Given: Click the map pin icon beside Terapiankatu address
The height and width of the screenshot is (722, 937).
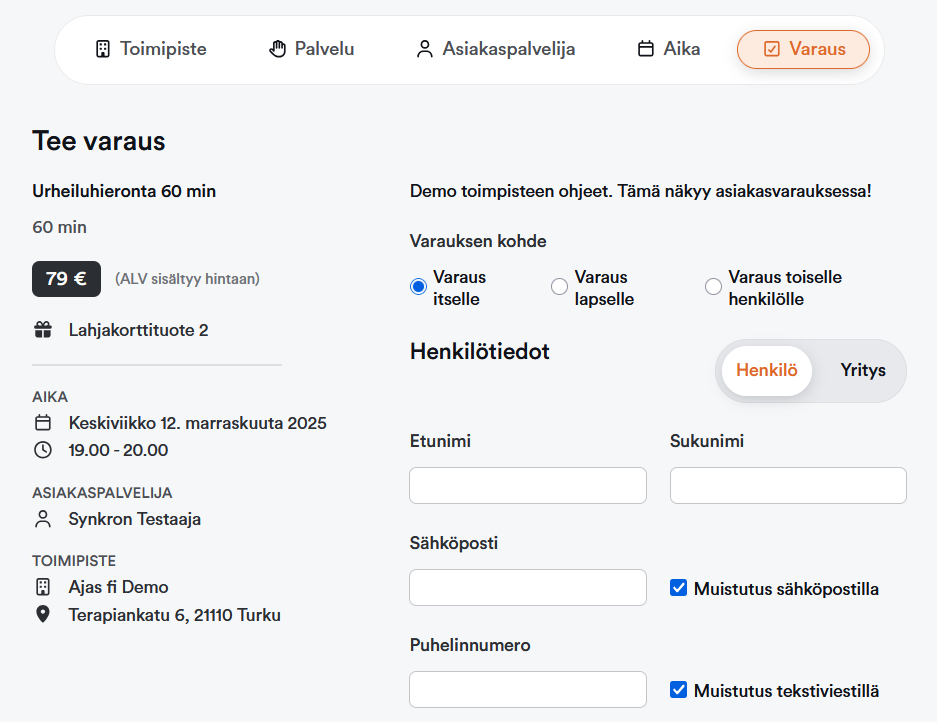Looking at the screenshot, I should click(x=43, y=614).
